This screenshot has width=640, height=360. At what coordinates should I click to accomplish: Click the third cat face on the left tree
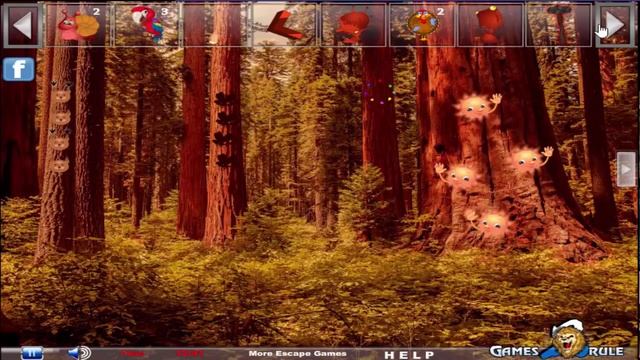60,143
